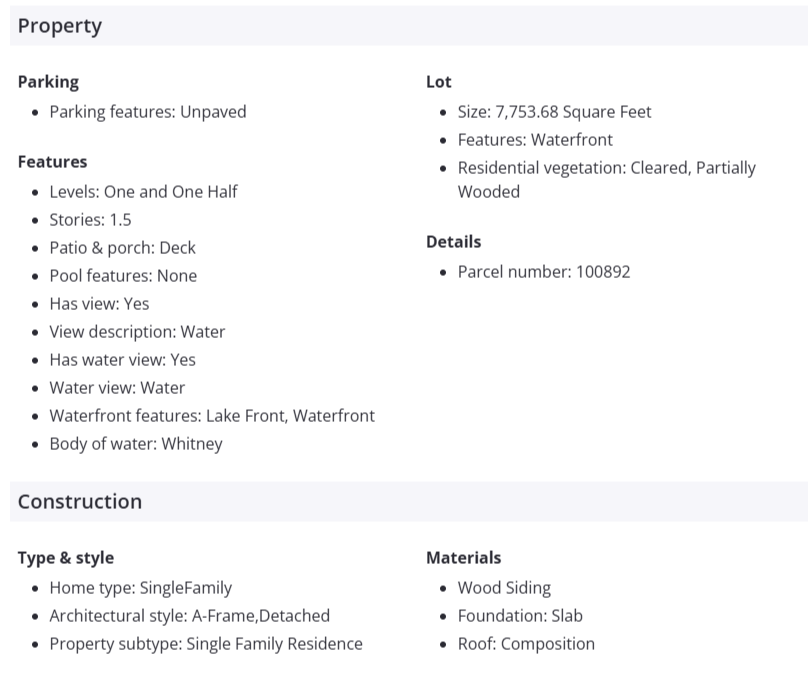Click Pool features: None entry
Image resolution: width=808 pixels, height=676 pixels.
point(123,276)
